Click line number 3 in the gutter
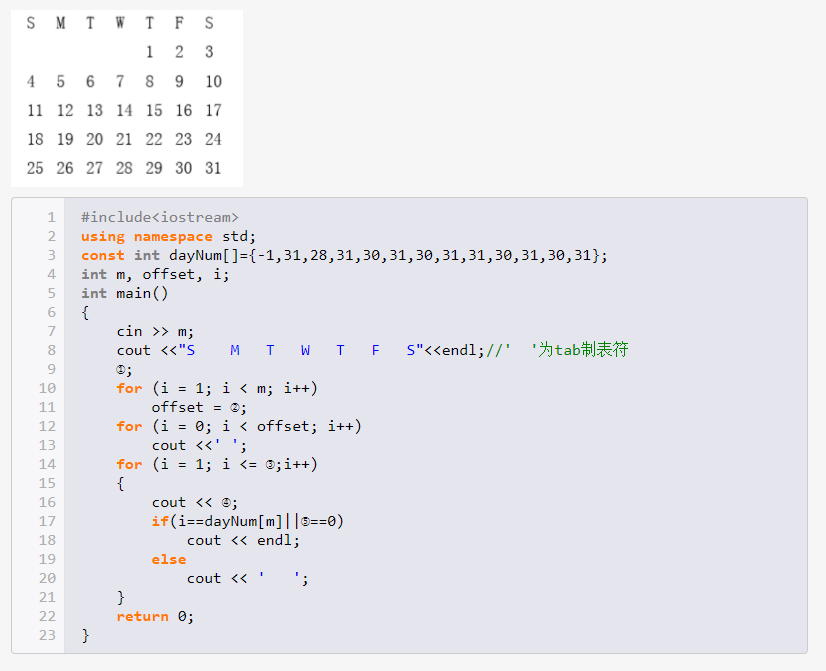The image size is (826, 671). (x=52, y=255)
